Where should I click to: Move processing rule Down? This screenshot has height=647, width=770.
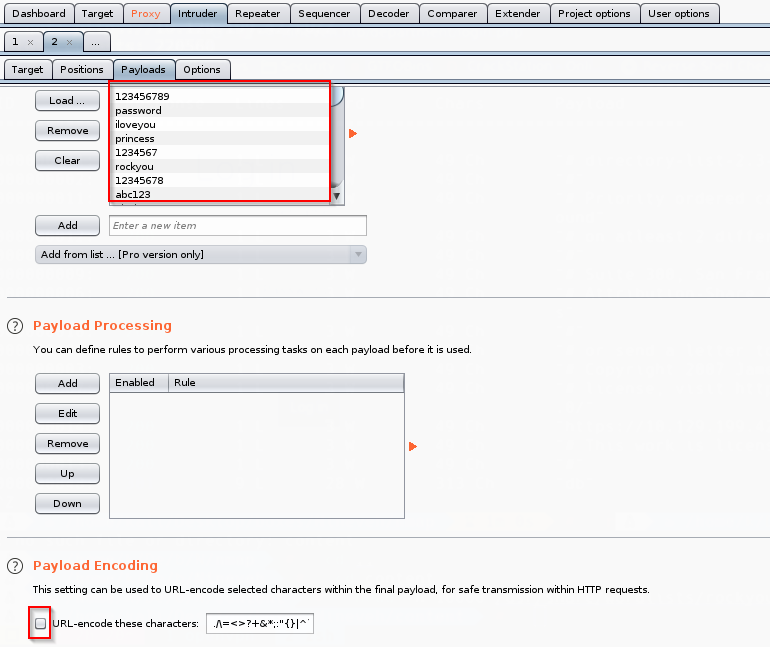pos(67,504)
